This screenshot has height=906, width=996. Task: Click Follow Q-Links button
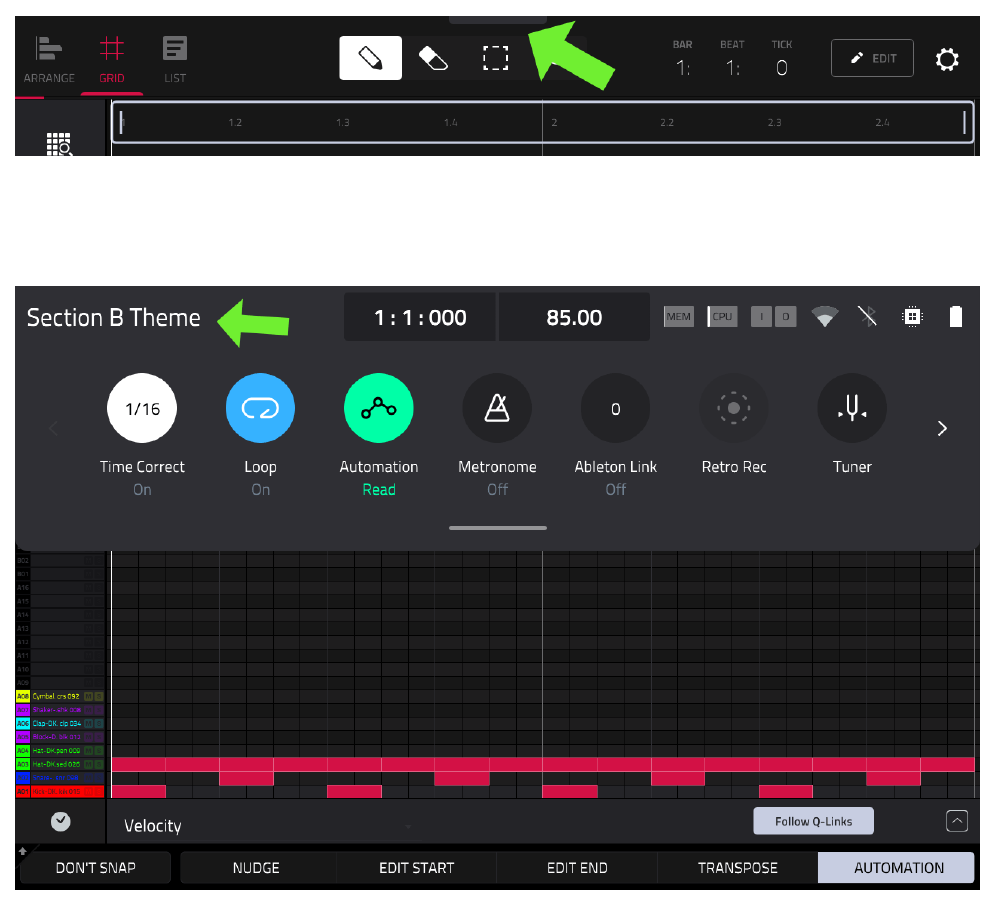click(x=813, y=821)
